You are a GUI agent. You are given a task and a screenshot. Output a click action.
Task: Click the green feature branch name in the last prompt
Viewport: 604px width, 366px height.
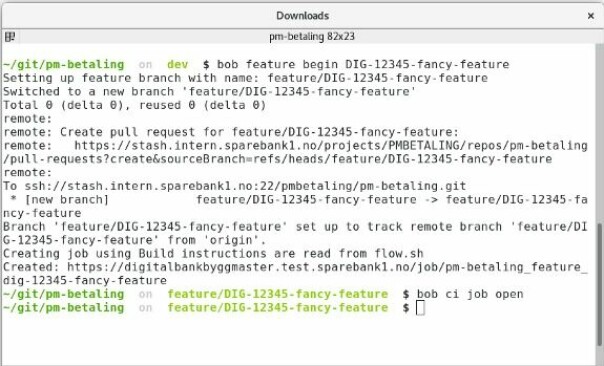click(278, 308)
